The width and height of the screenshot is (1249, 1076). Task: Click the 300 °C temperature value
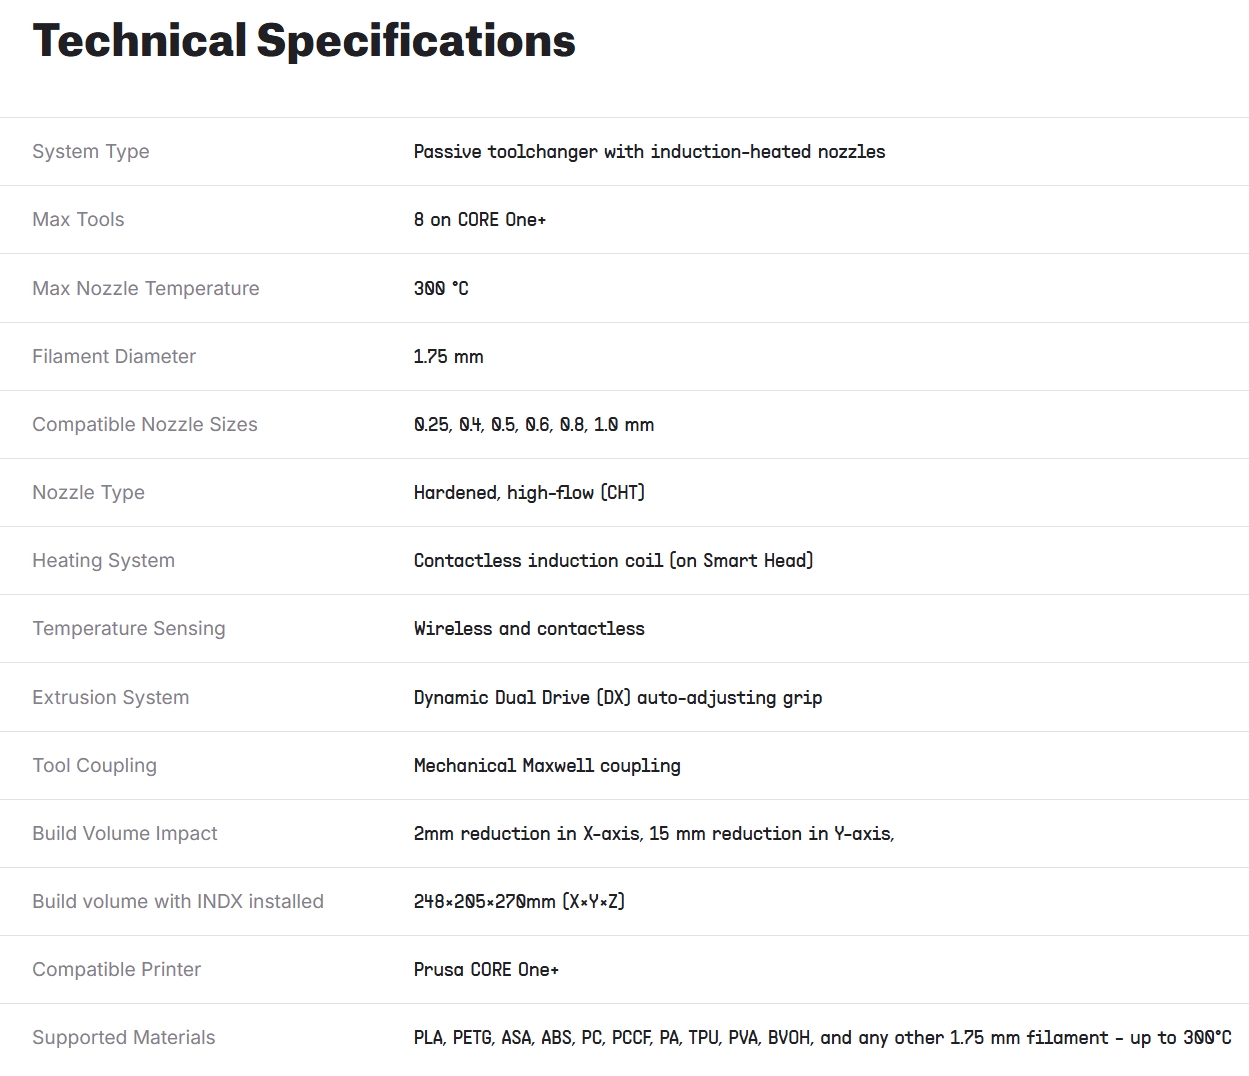(x=441, y=289)
